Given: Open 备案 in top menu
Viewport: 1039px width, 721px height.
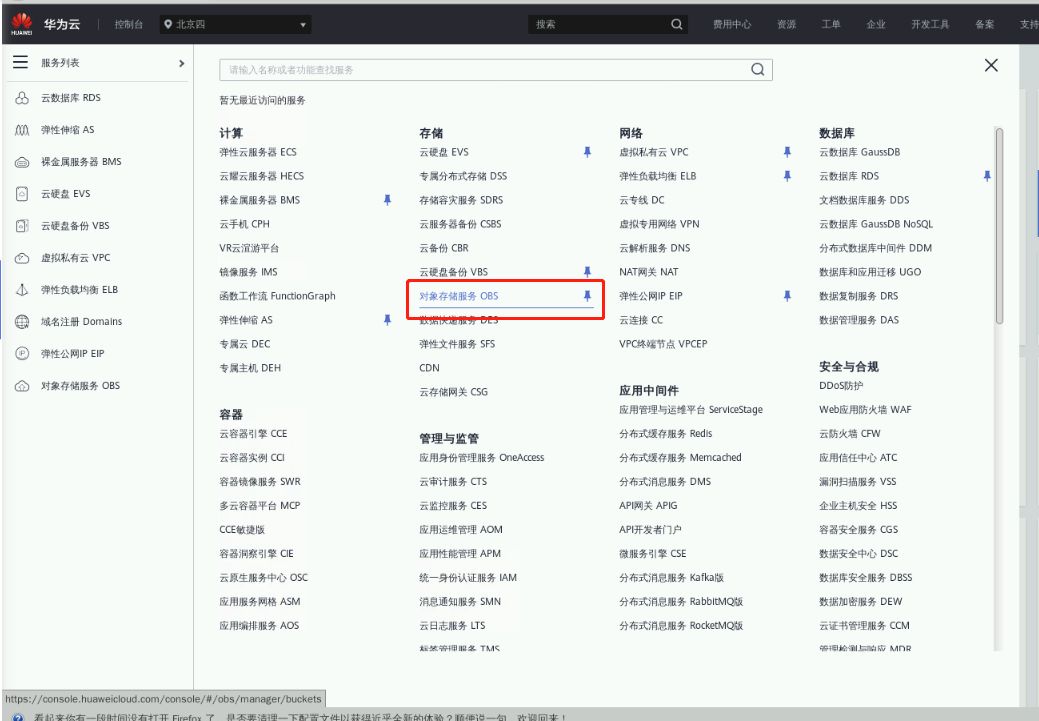Looking at the screenshot, I should point(985,24).
